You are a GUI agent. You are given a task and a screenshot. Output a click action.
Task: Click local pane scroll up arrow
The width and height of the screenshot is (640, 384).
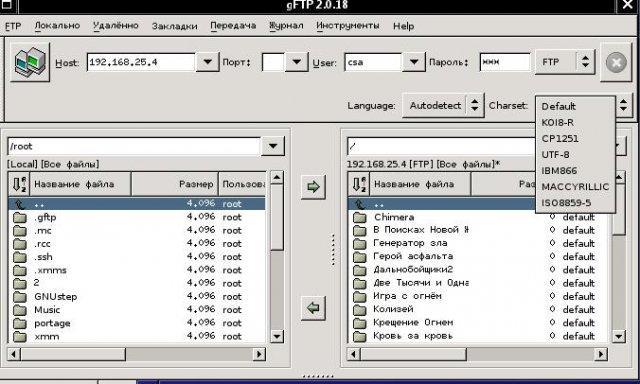coord(277,178)
